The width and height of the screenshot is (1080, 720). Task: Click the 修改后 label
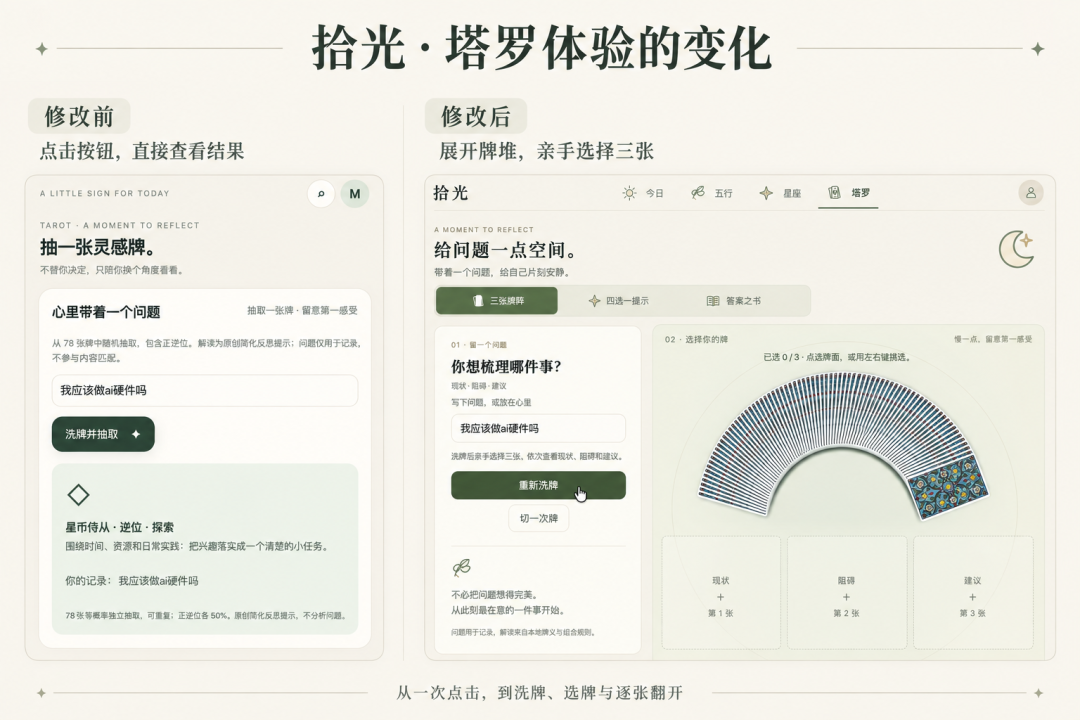476,116
